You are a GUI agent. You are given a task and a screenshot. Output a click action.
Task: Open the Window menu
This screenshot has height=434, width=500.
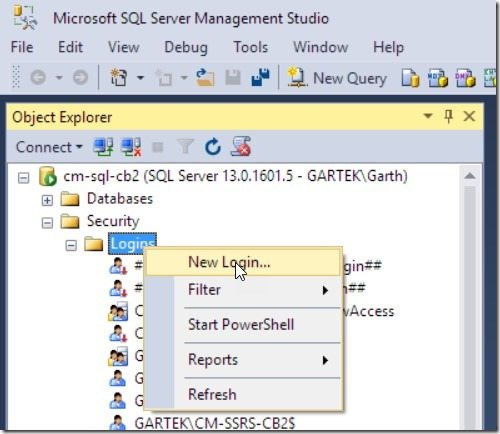point(321,47)
